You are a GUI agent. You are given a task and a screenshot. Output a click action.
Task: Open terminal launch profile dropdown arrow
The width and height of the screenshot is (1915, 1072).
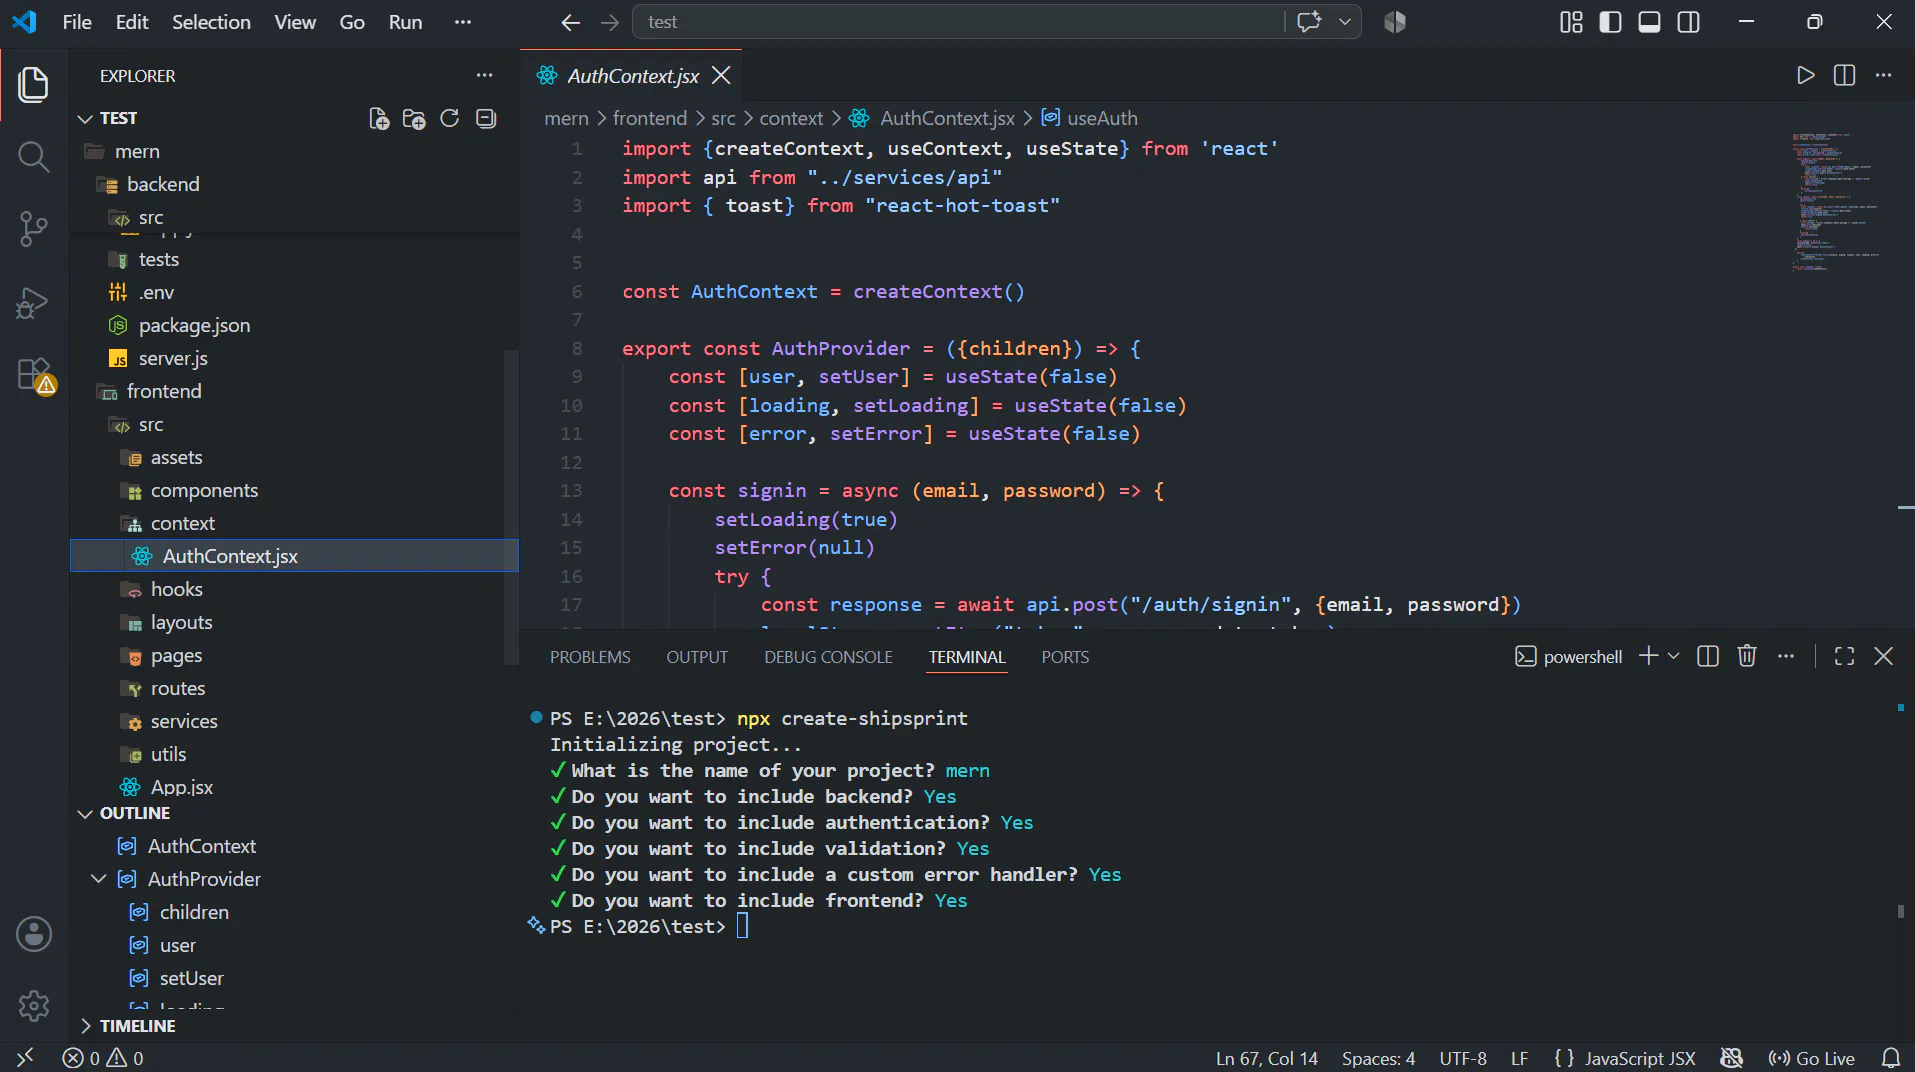1673,656
